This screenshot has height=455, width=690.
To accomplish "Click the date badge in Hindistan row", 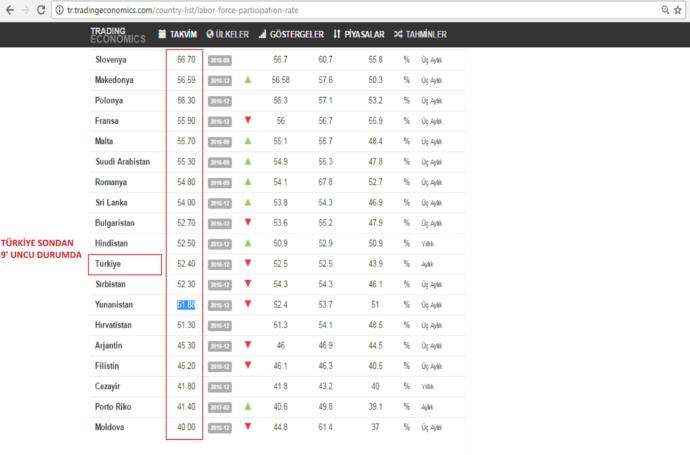I will click(x=220, y=244).
